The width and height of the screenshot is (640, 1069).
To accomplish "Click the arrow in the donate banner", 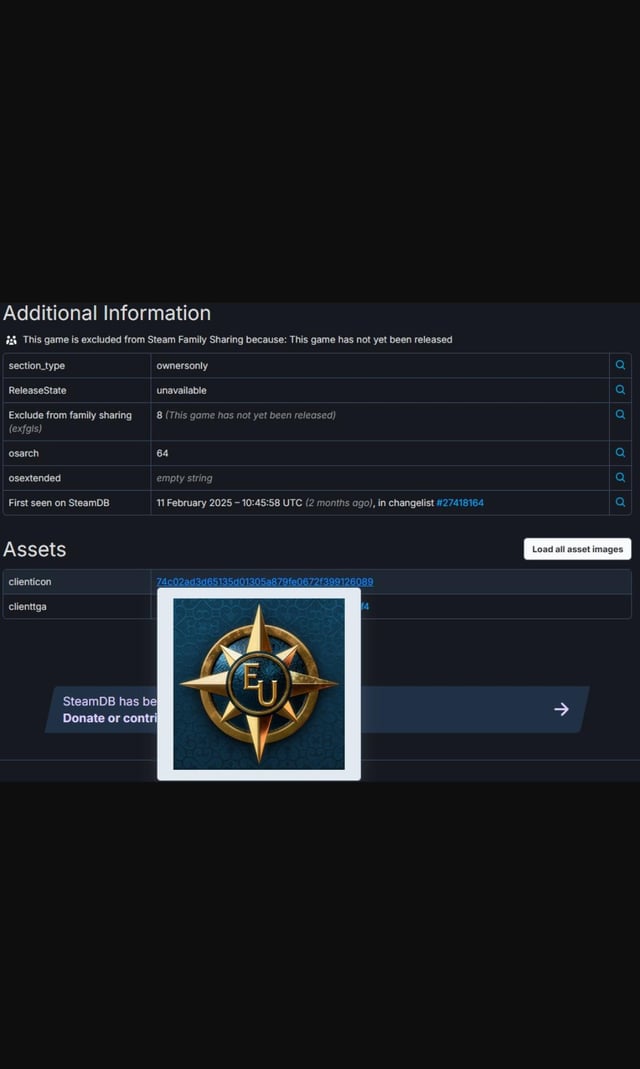I will [x=561, y=709].
